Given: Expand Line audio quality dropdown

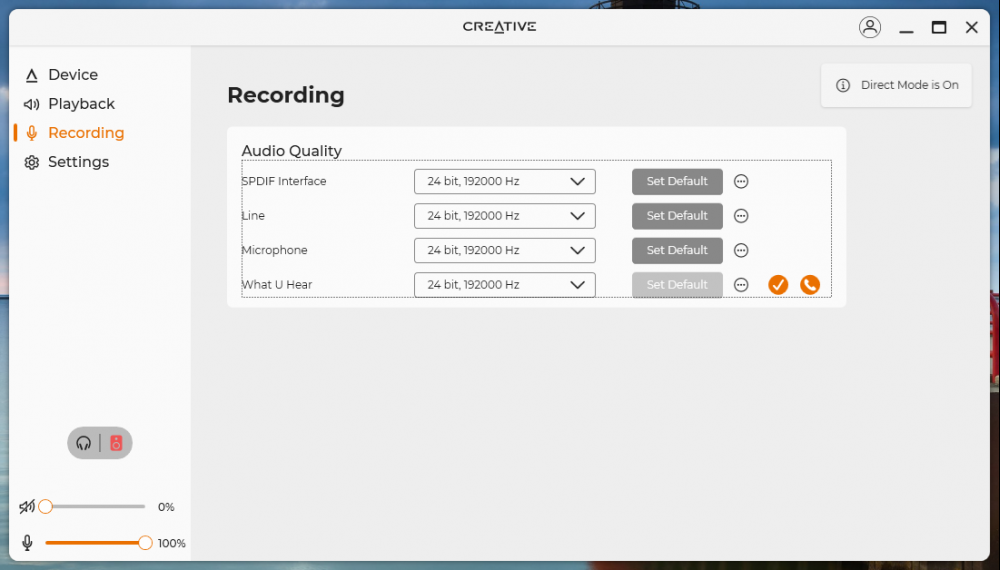Looking at the screenshot, I should 505,216.
